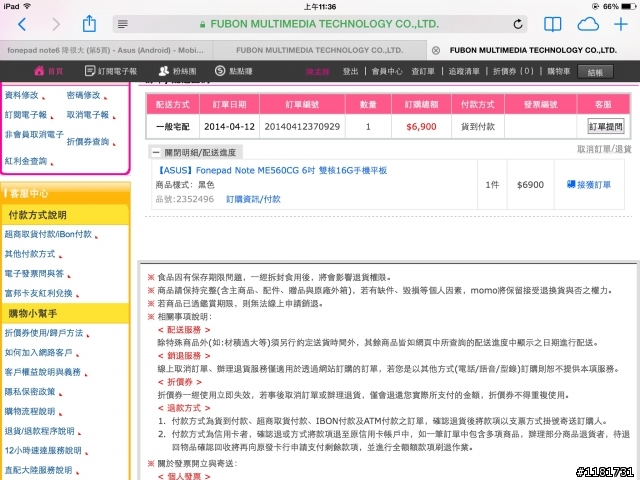Viewport: 640px width, 480px height.
Task: Open 富邦卡友紅利兌換 link
Action: point(38,293)
